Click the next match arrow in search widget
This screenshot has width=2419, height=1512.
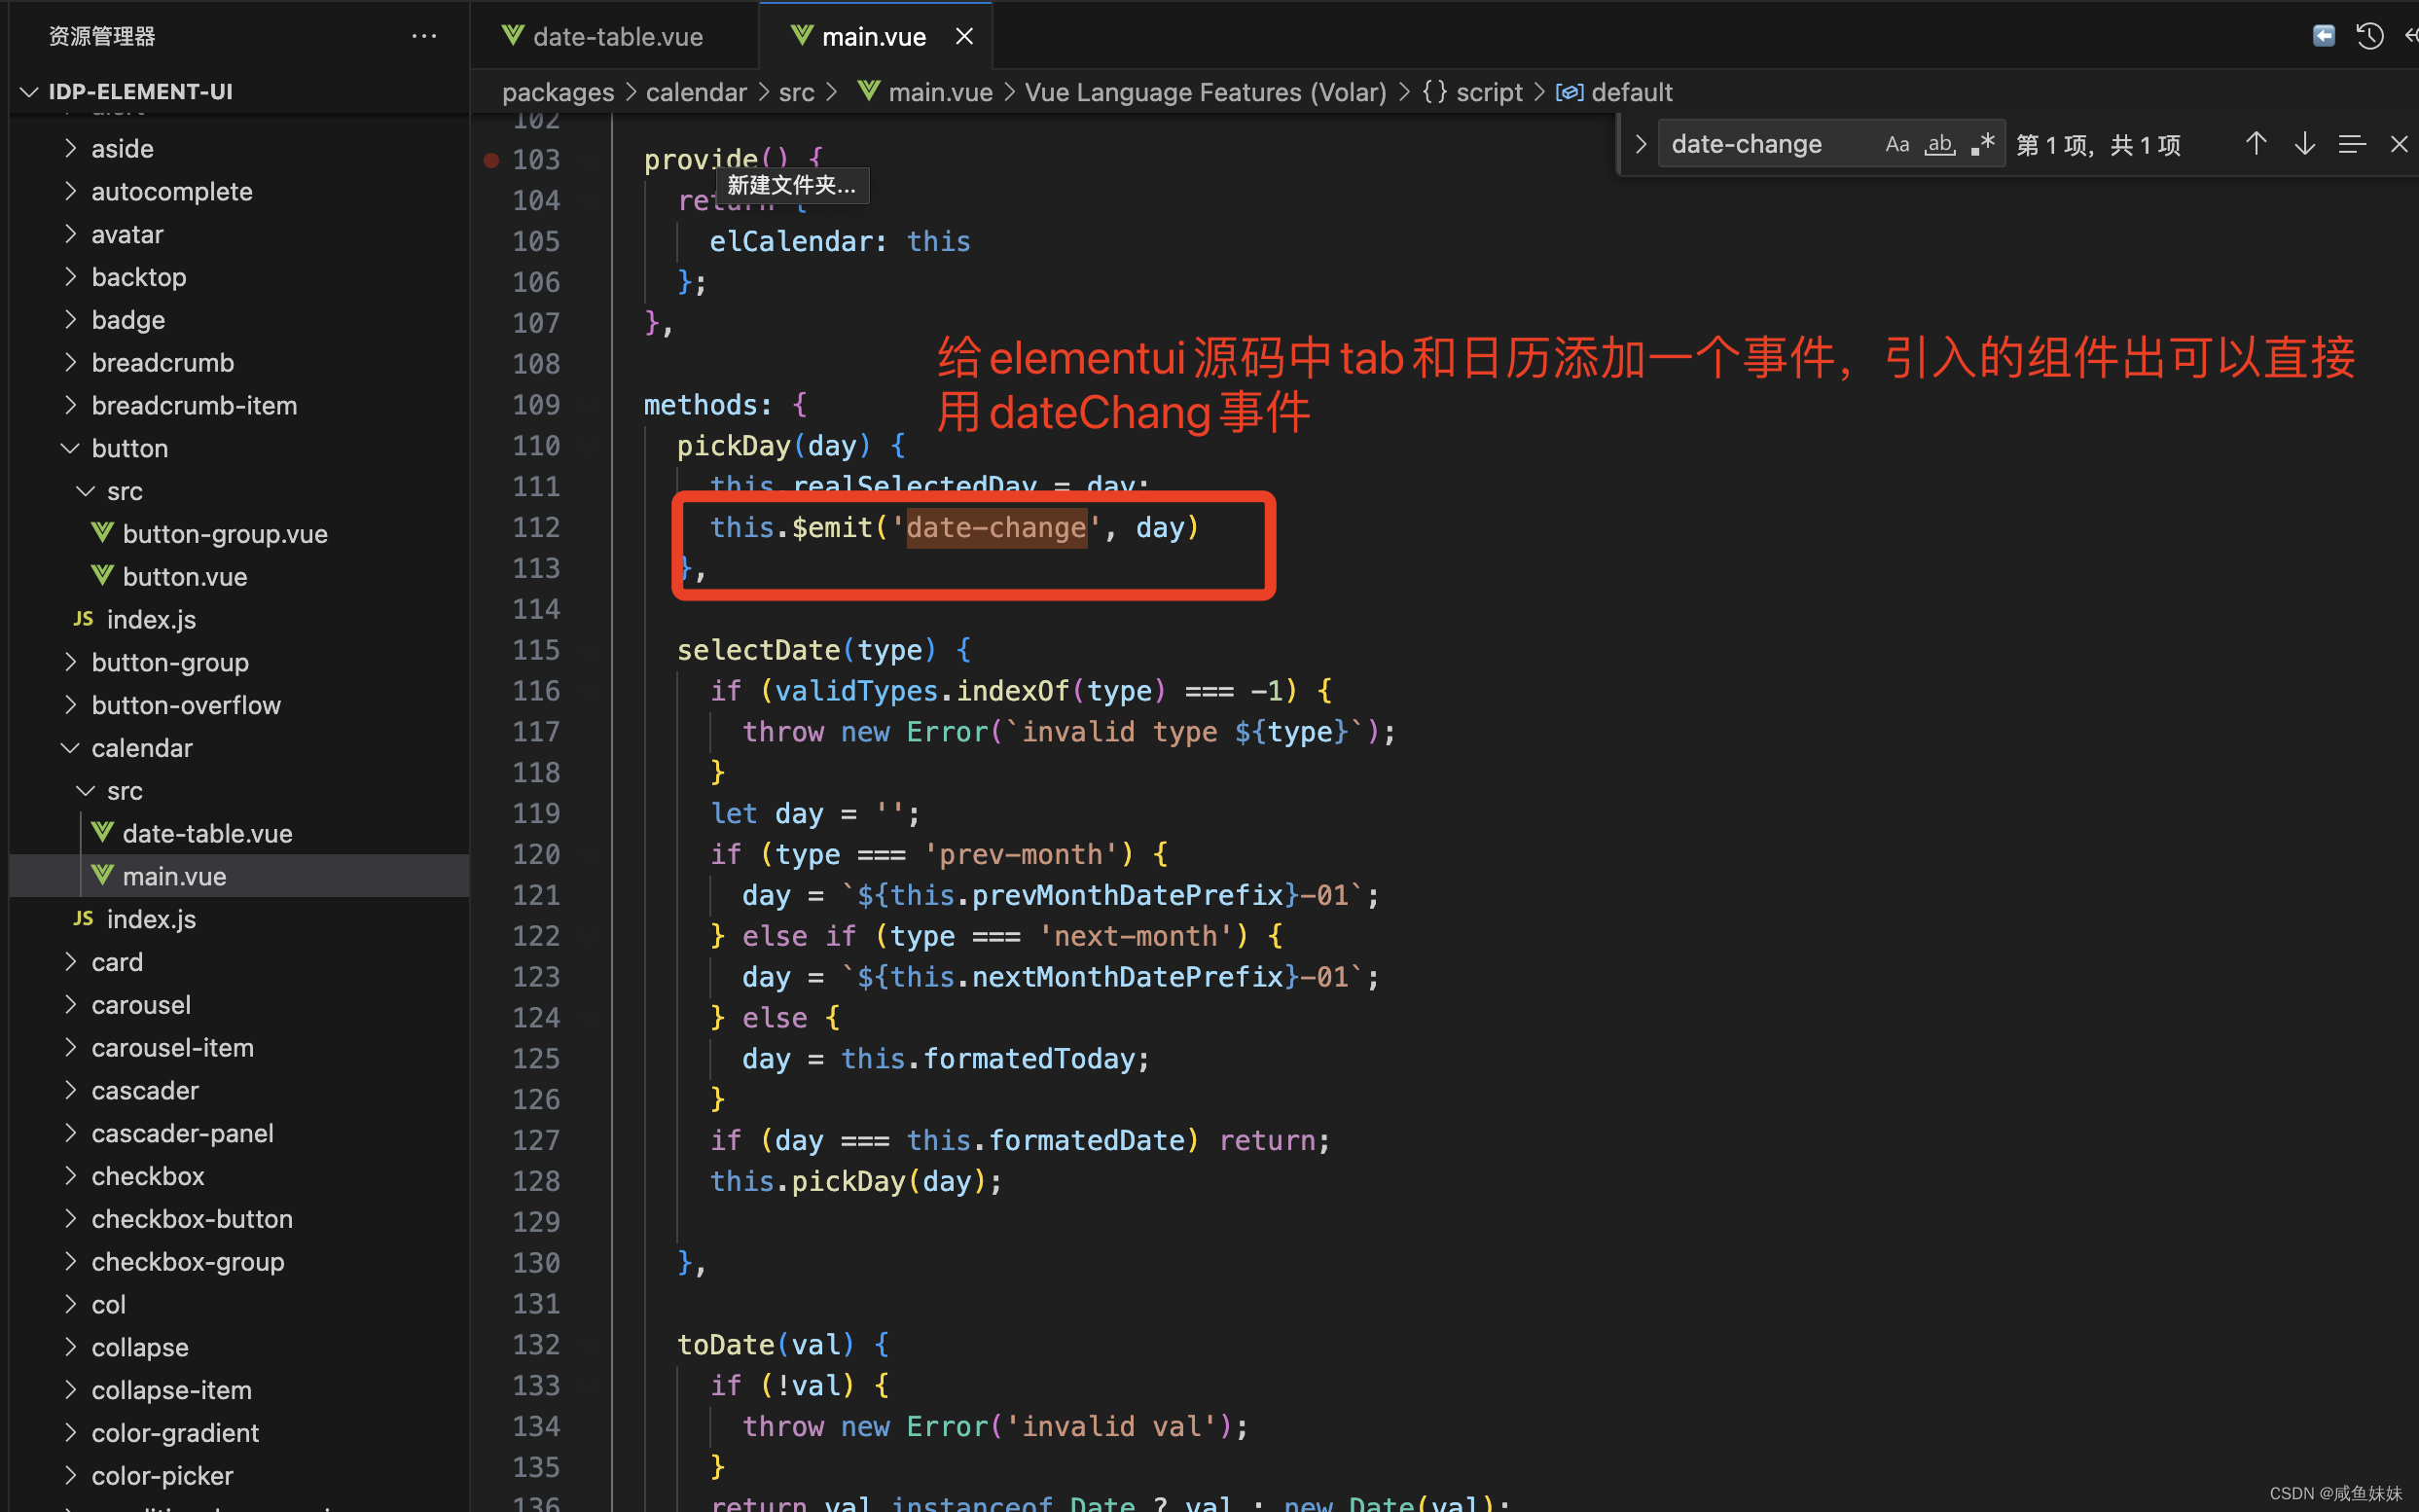tap(2304, 143)
